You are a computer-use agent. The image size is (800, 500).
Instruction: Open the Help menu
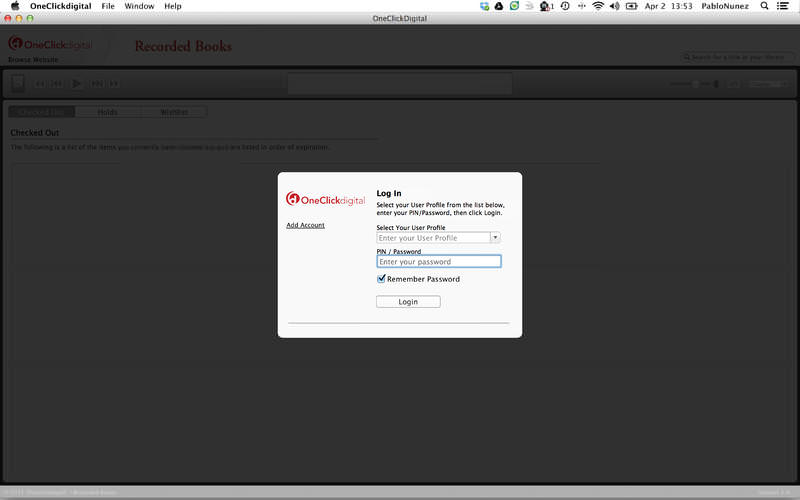[x=172, y=6]
